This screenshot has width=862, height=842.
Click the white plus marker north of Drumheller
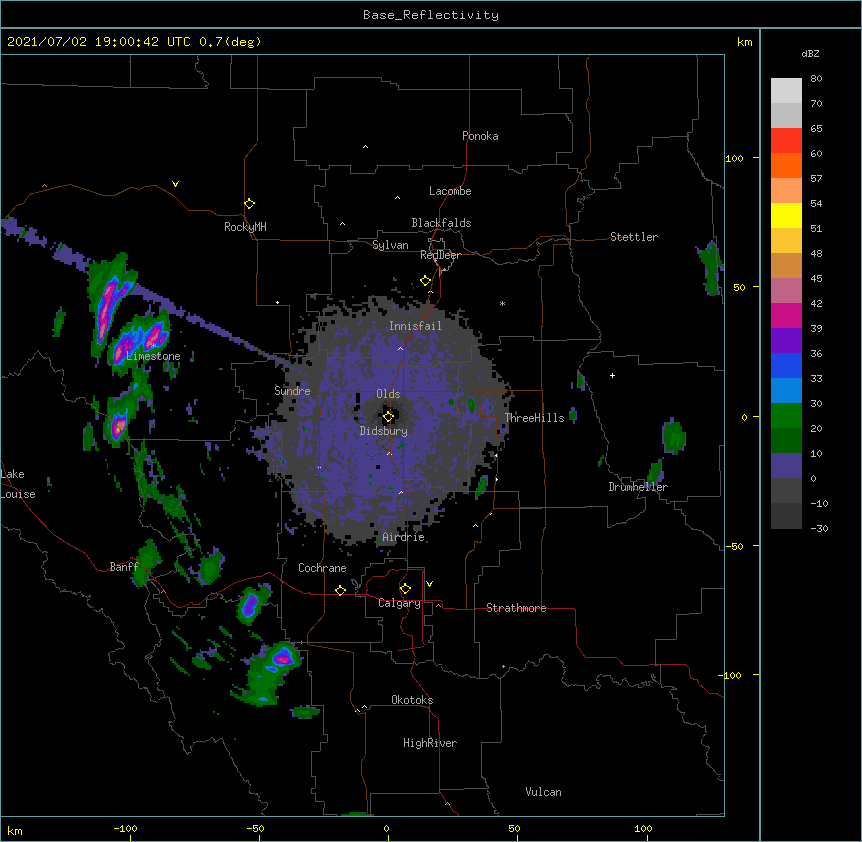[x=612, y=375]
